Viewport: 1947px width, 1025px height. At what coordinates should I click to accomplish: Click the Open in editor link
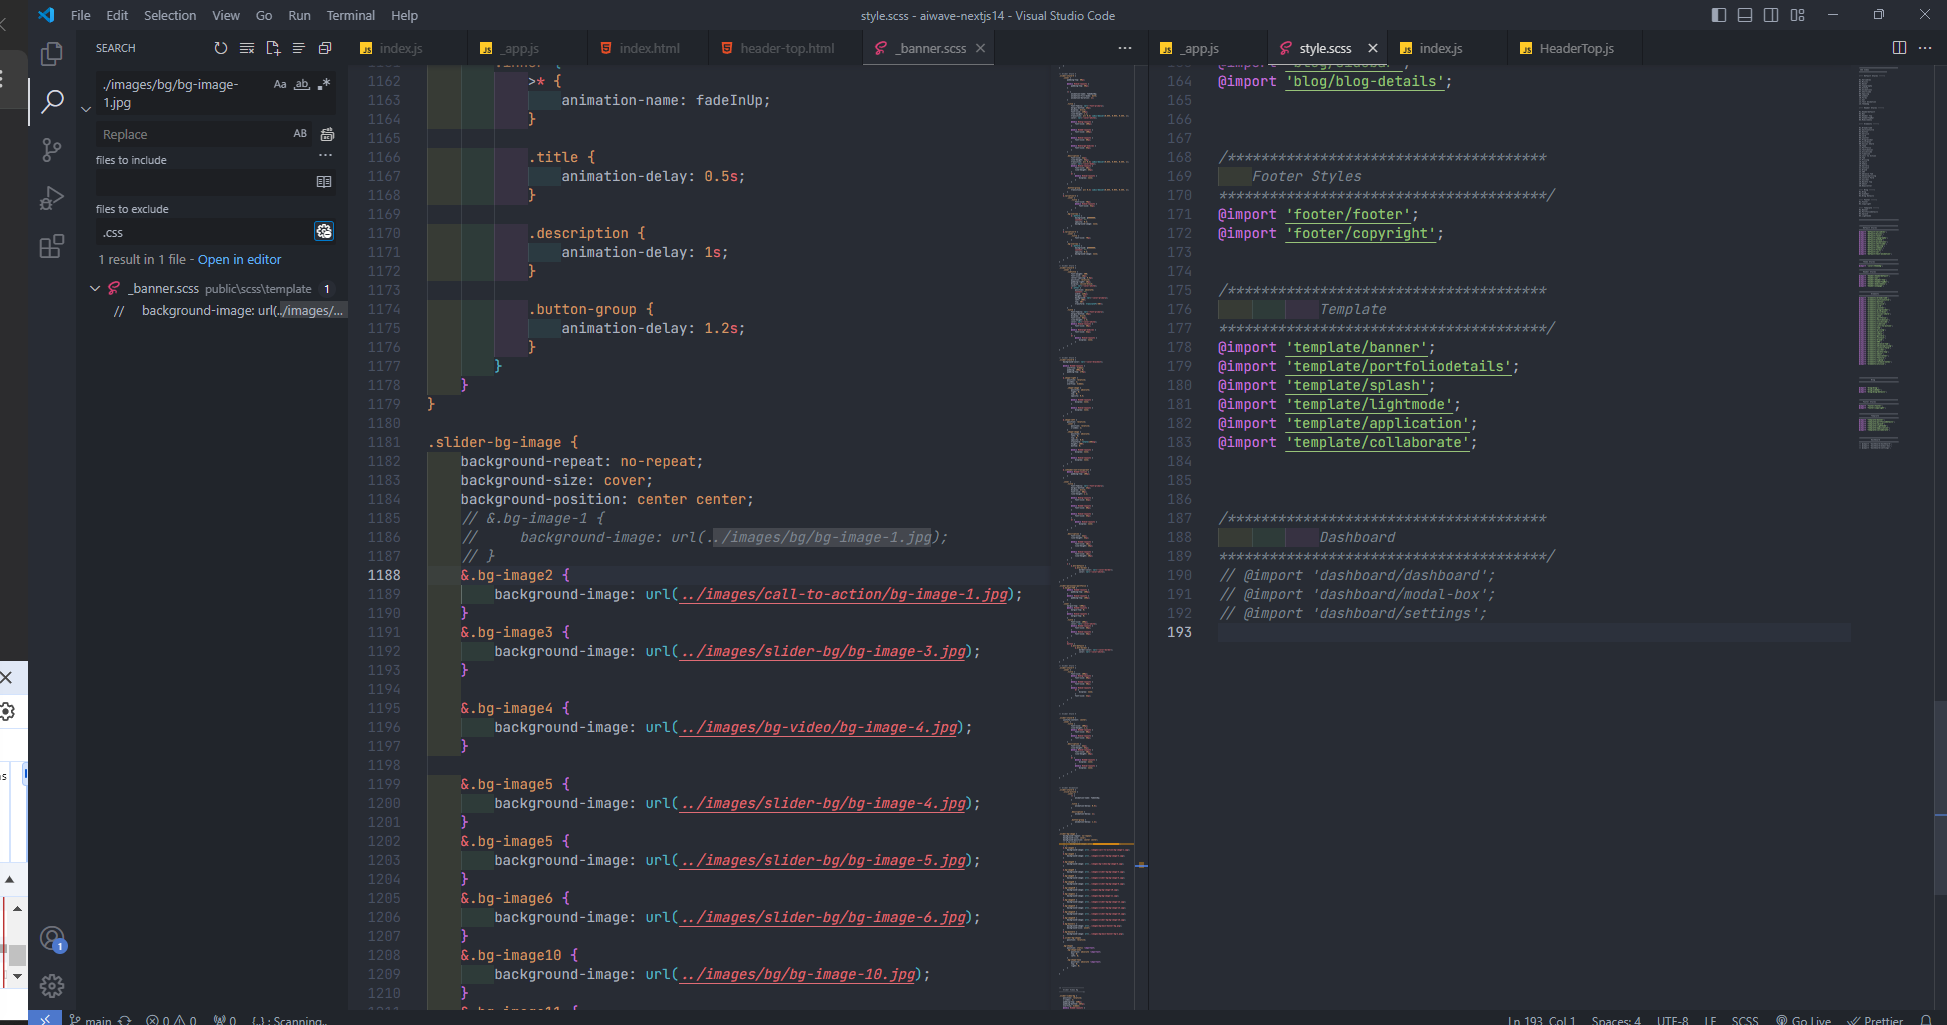click(x=239, y=260)
